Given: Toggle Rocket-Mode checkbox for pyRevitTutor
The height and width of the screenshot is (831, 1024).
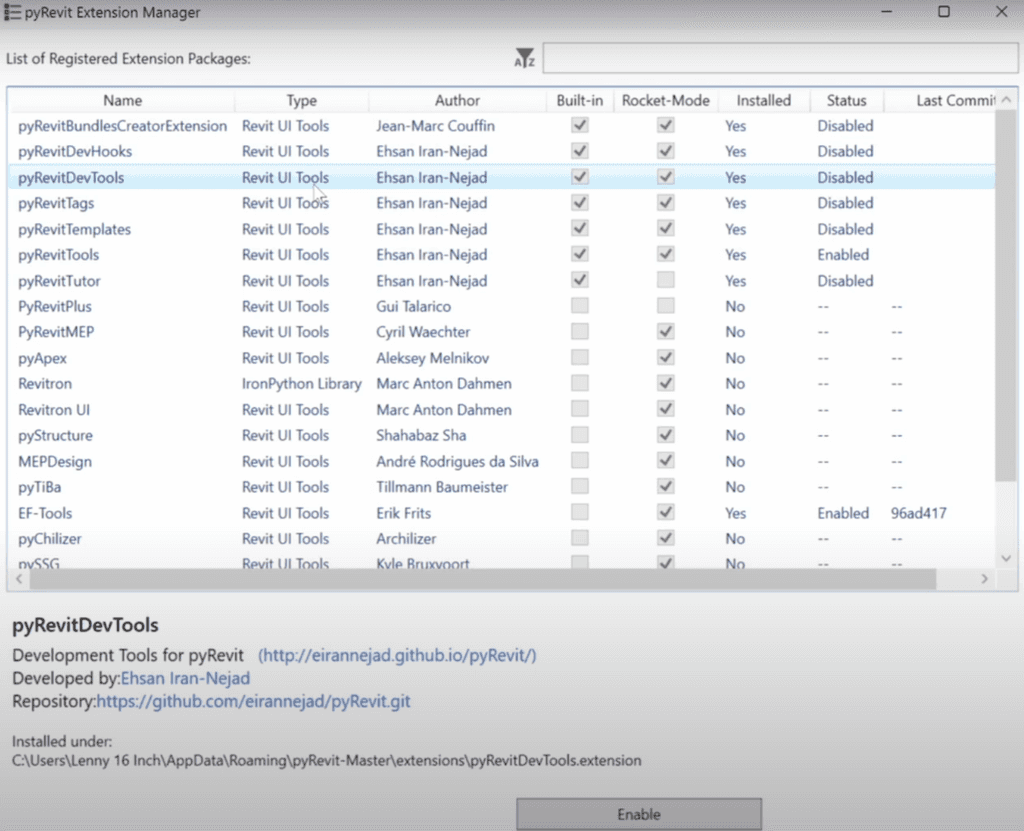Looking at the screenshot, I should click(665, 280).
